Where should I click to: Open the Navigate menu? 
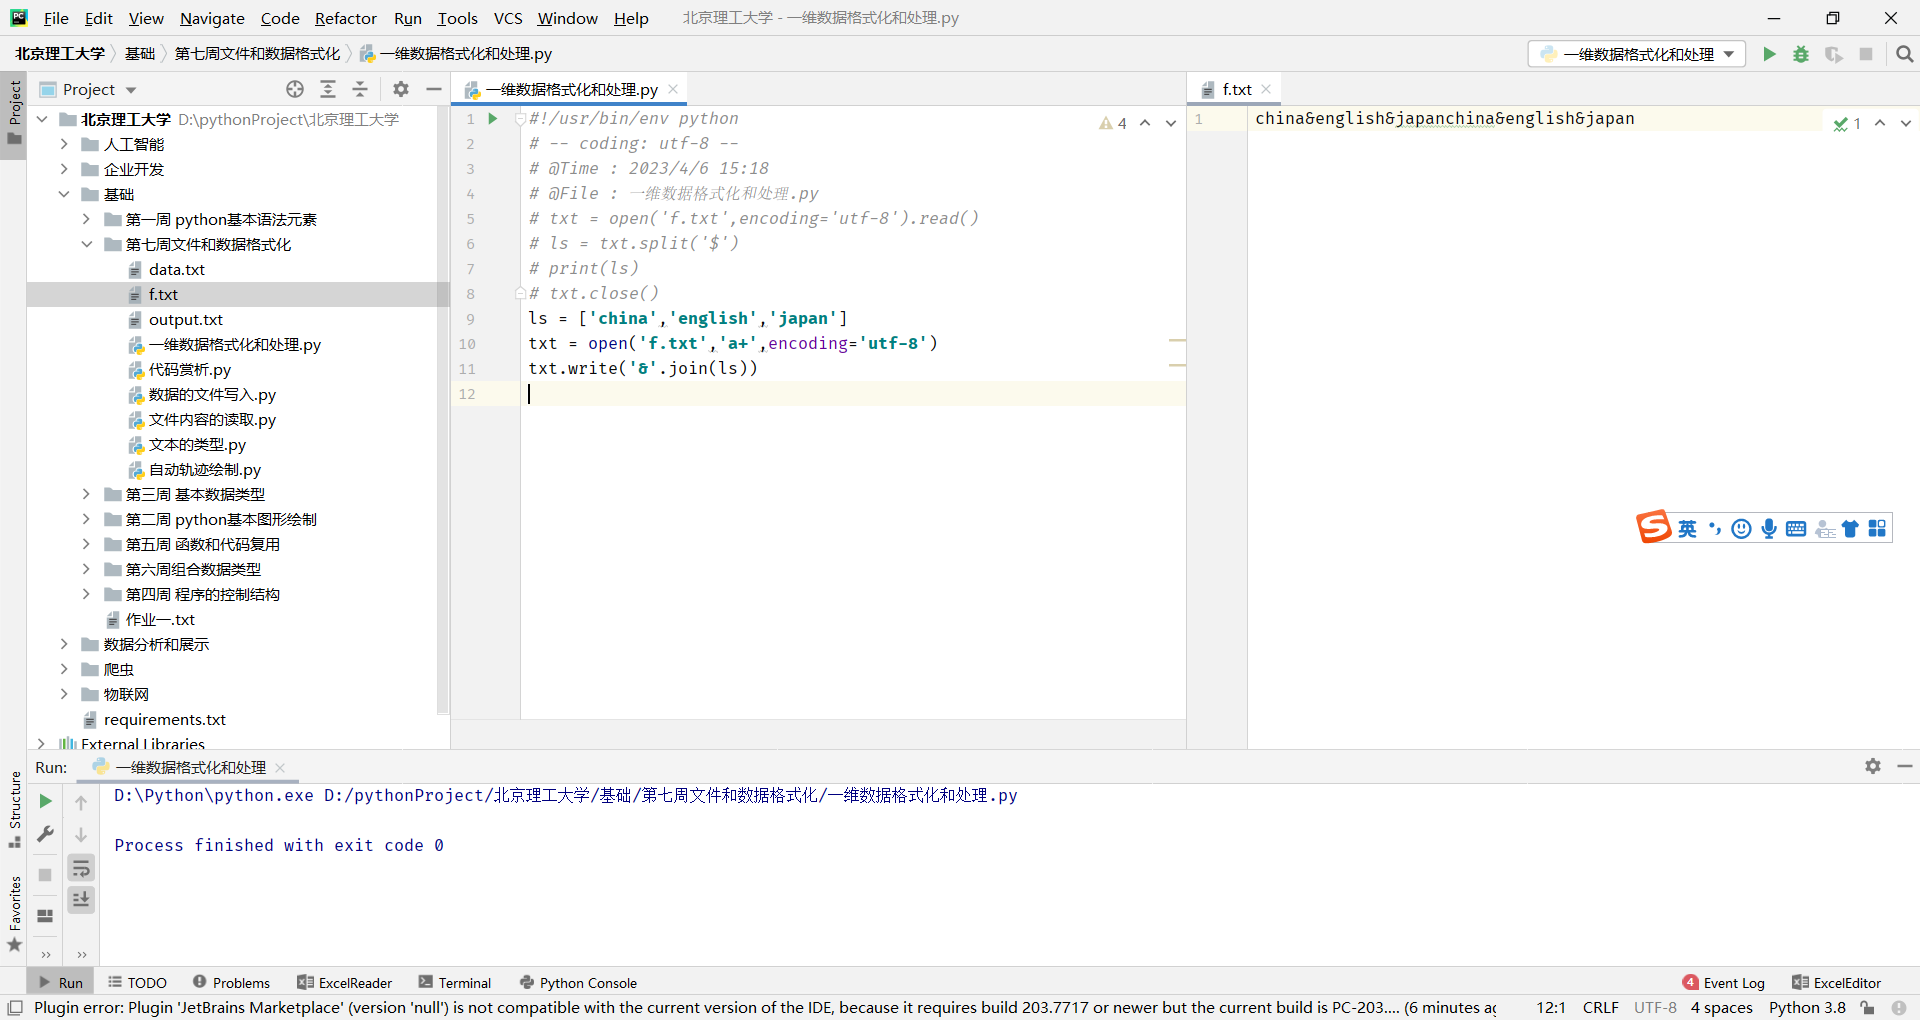coord(212,18)
